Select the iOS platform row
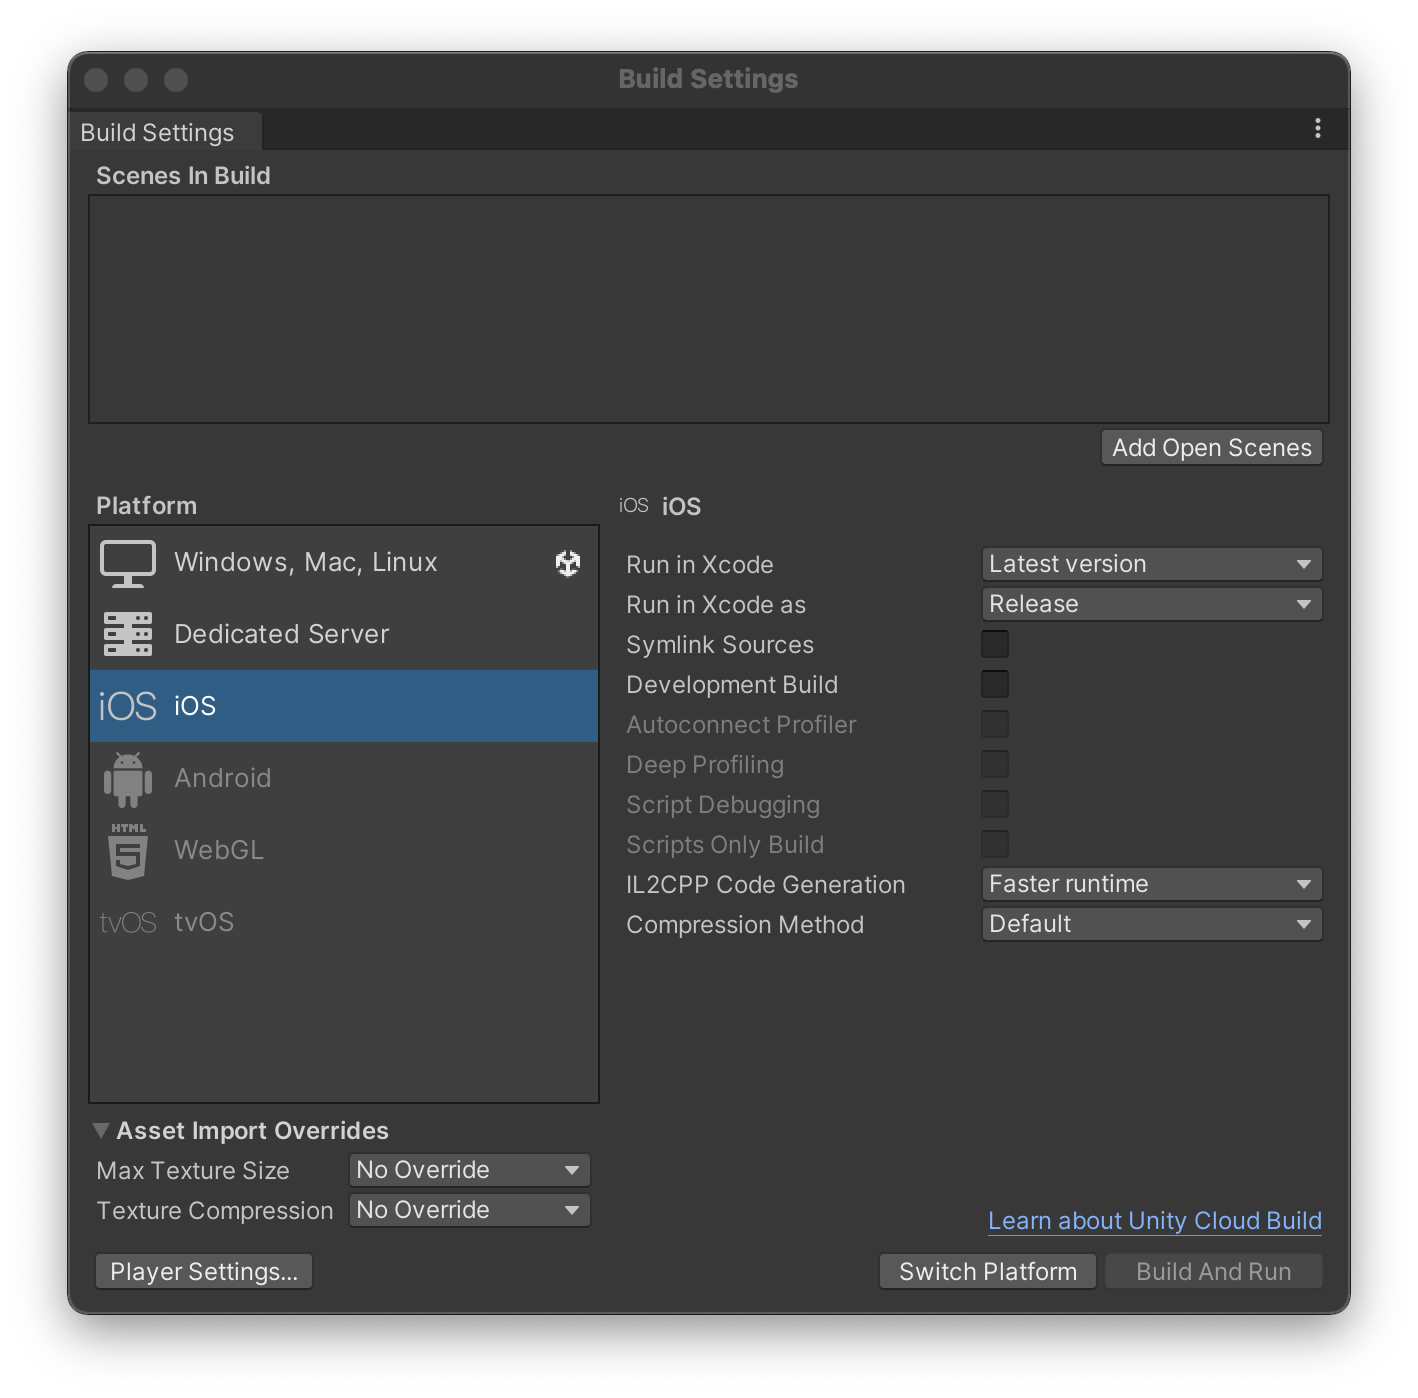This screenshot has height=1398, width=1418. 344,706
